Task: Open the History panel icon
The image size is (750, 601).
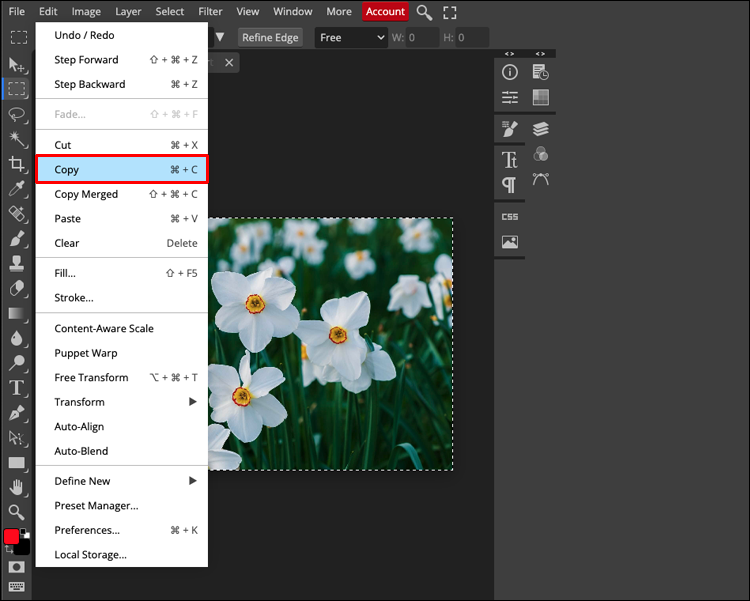Action: (541, 72)
